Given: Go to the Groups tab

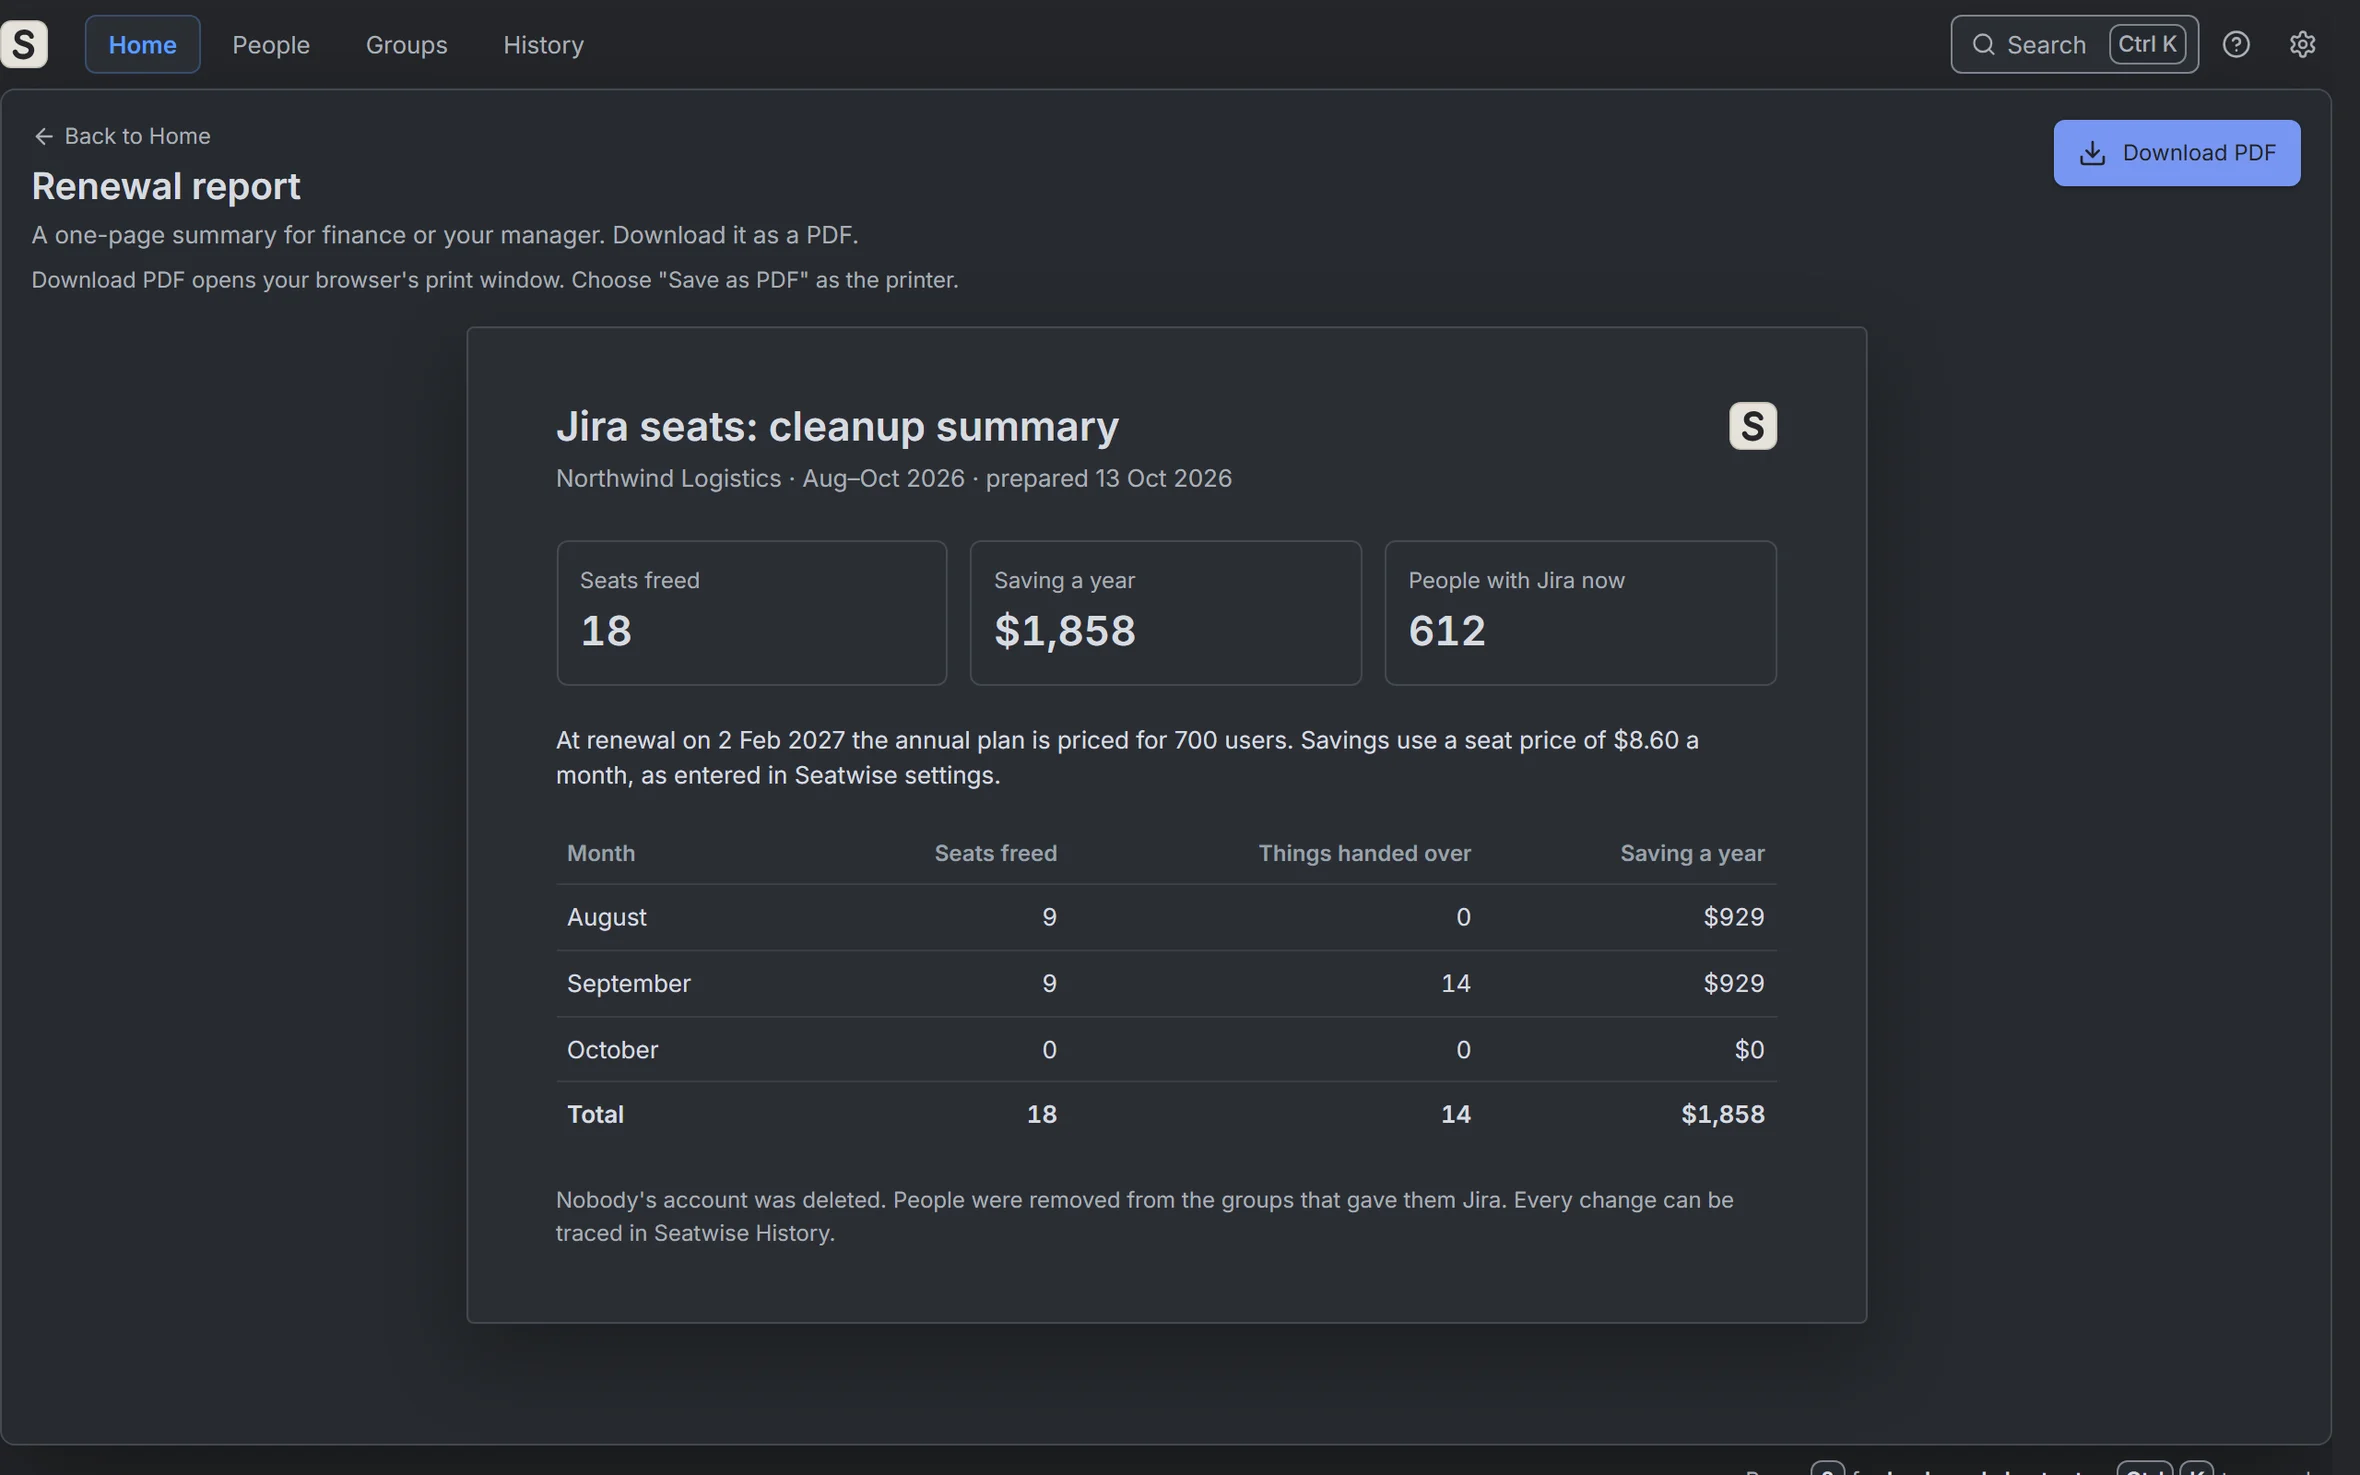Looking at the screenshot, I should [406, 44].
